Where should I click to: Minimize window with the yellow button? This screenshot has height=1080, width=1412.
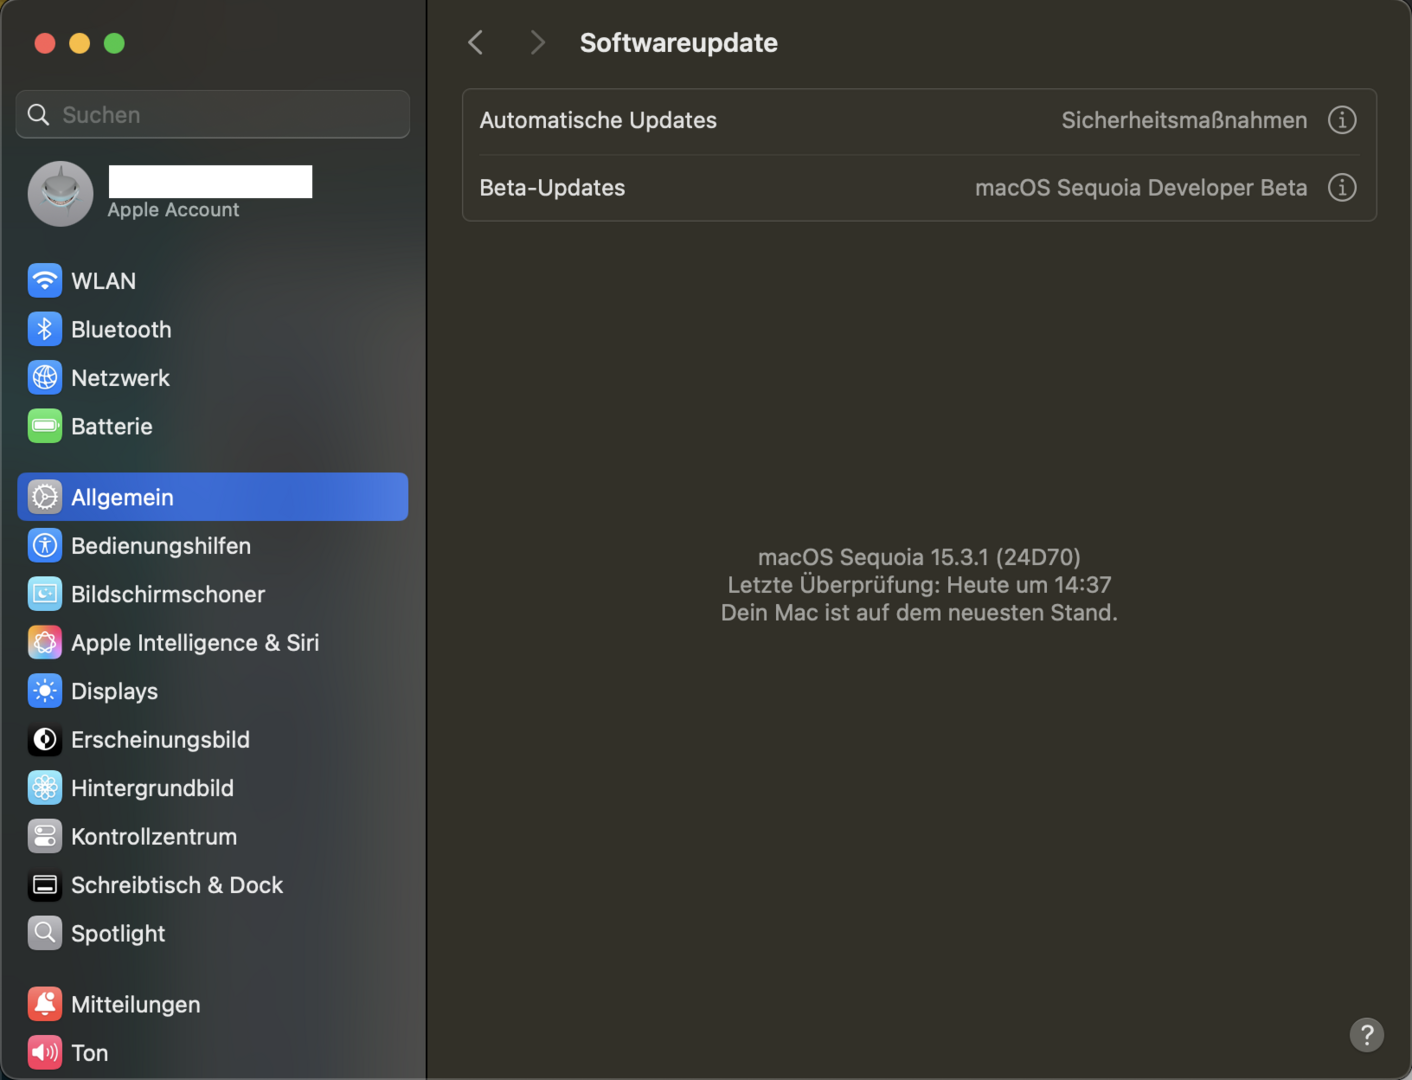pos(80,43)
